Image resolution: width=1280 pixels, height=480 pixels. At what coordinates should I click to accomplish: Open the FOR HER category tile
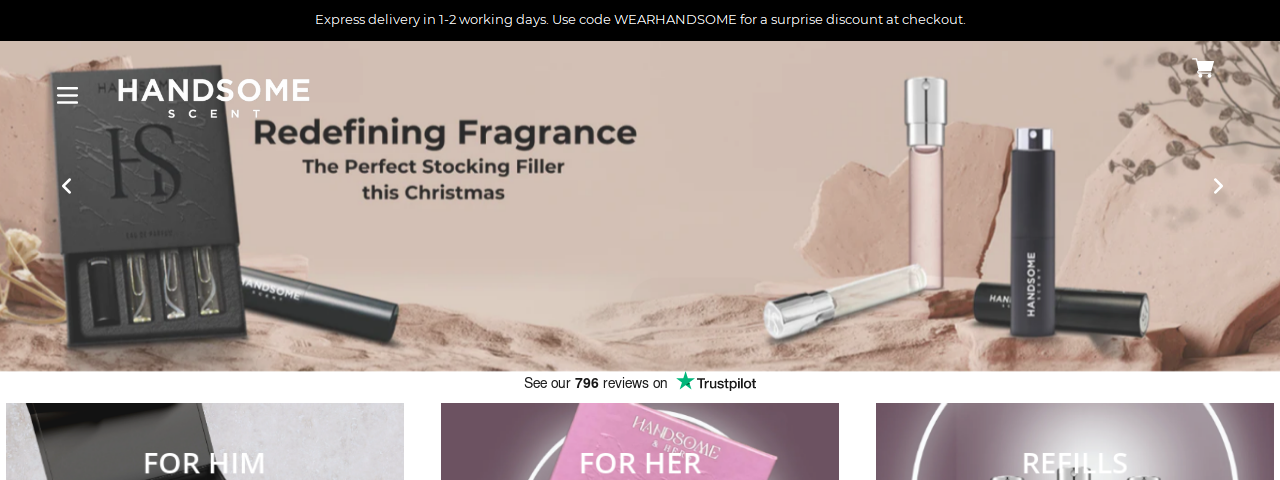coord(640,442)
